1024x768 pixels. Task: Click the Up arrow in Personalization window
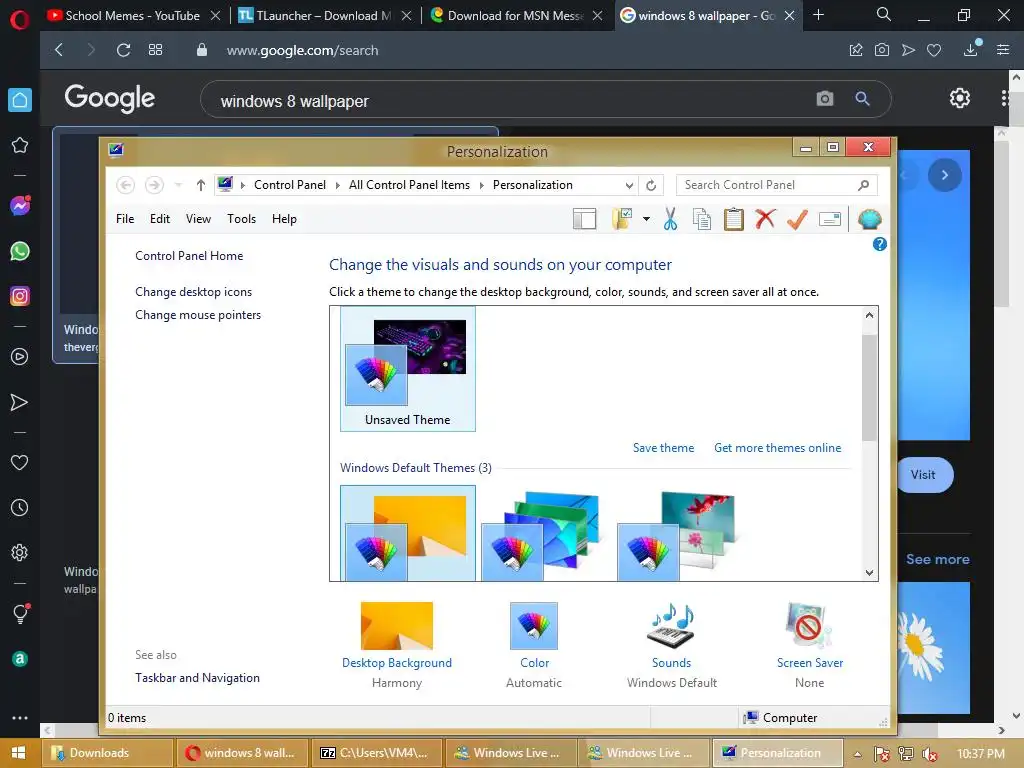(x=200, y=185)
